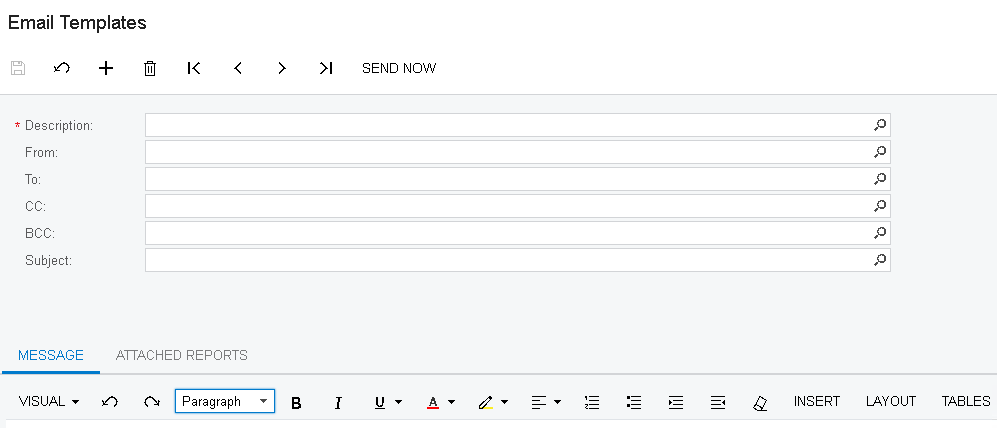Open lookup magnifier in Subject field
This screenshot has height=428, width=997.
tap(880, 259)
